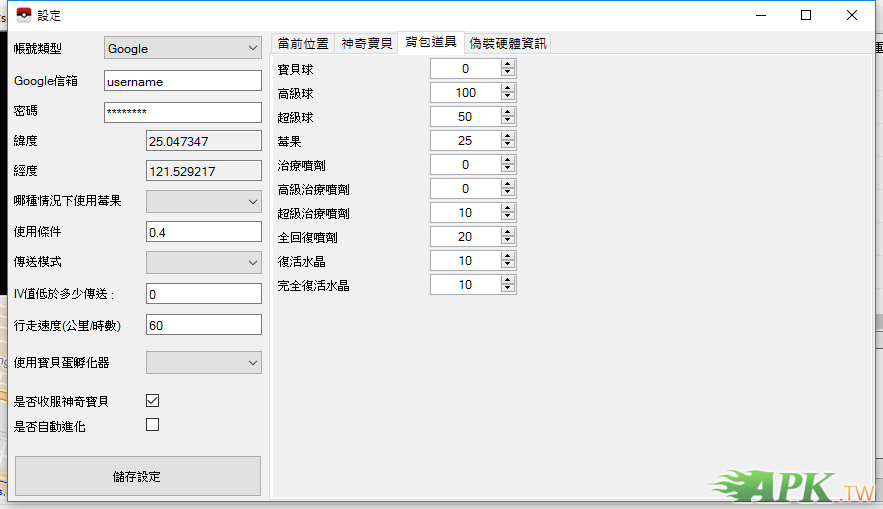Open the 帳號類型 Google dropdown
The width and height of the screenshot is (883, 509).
[x=183, y=48]
